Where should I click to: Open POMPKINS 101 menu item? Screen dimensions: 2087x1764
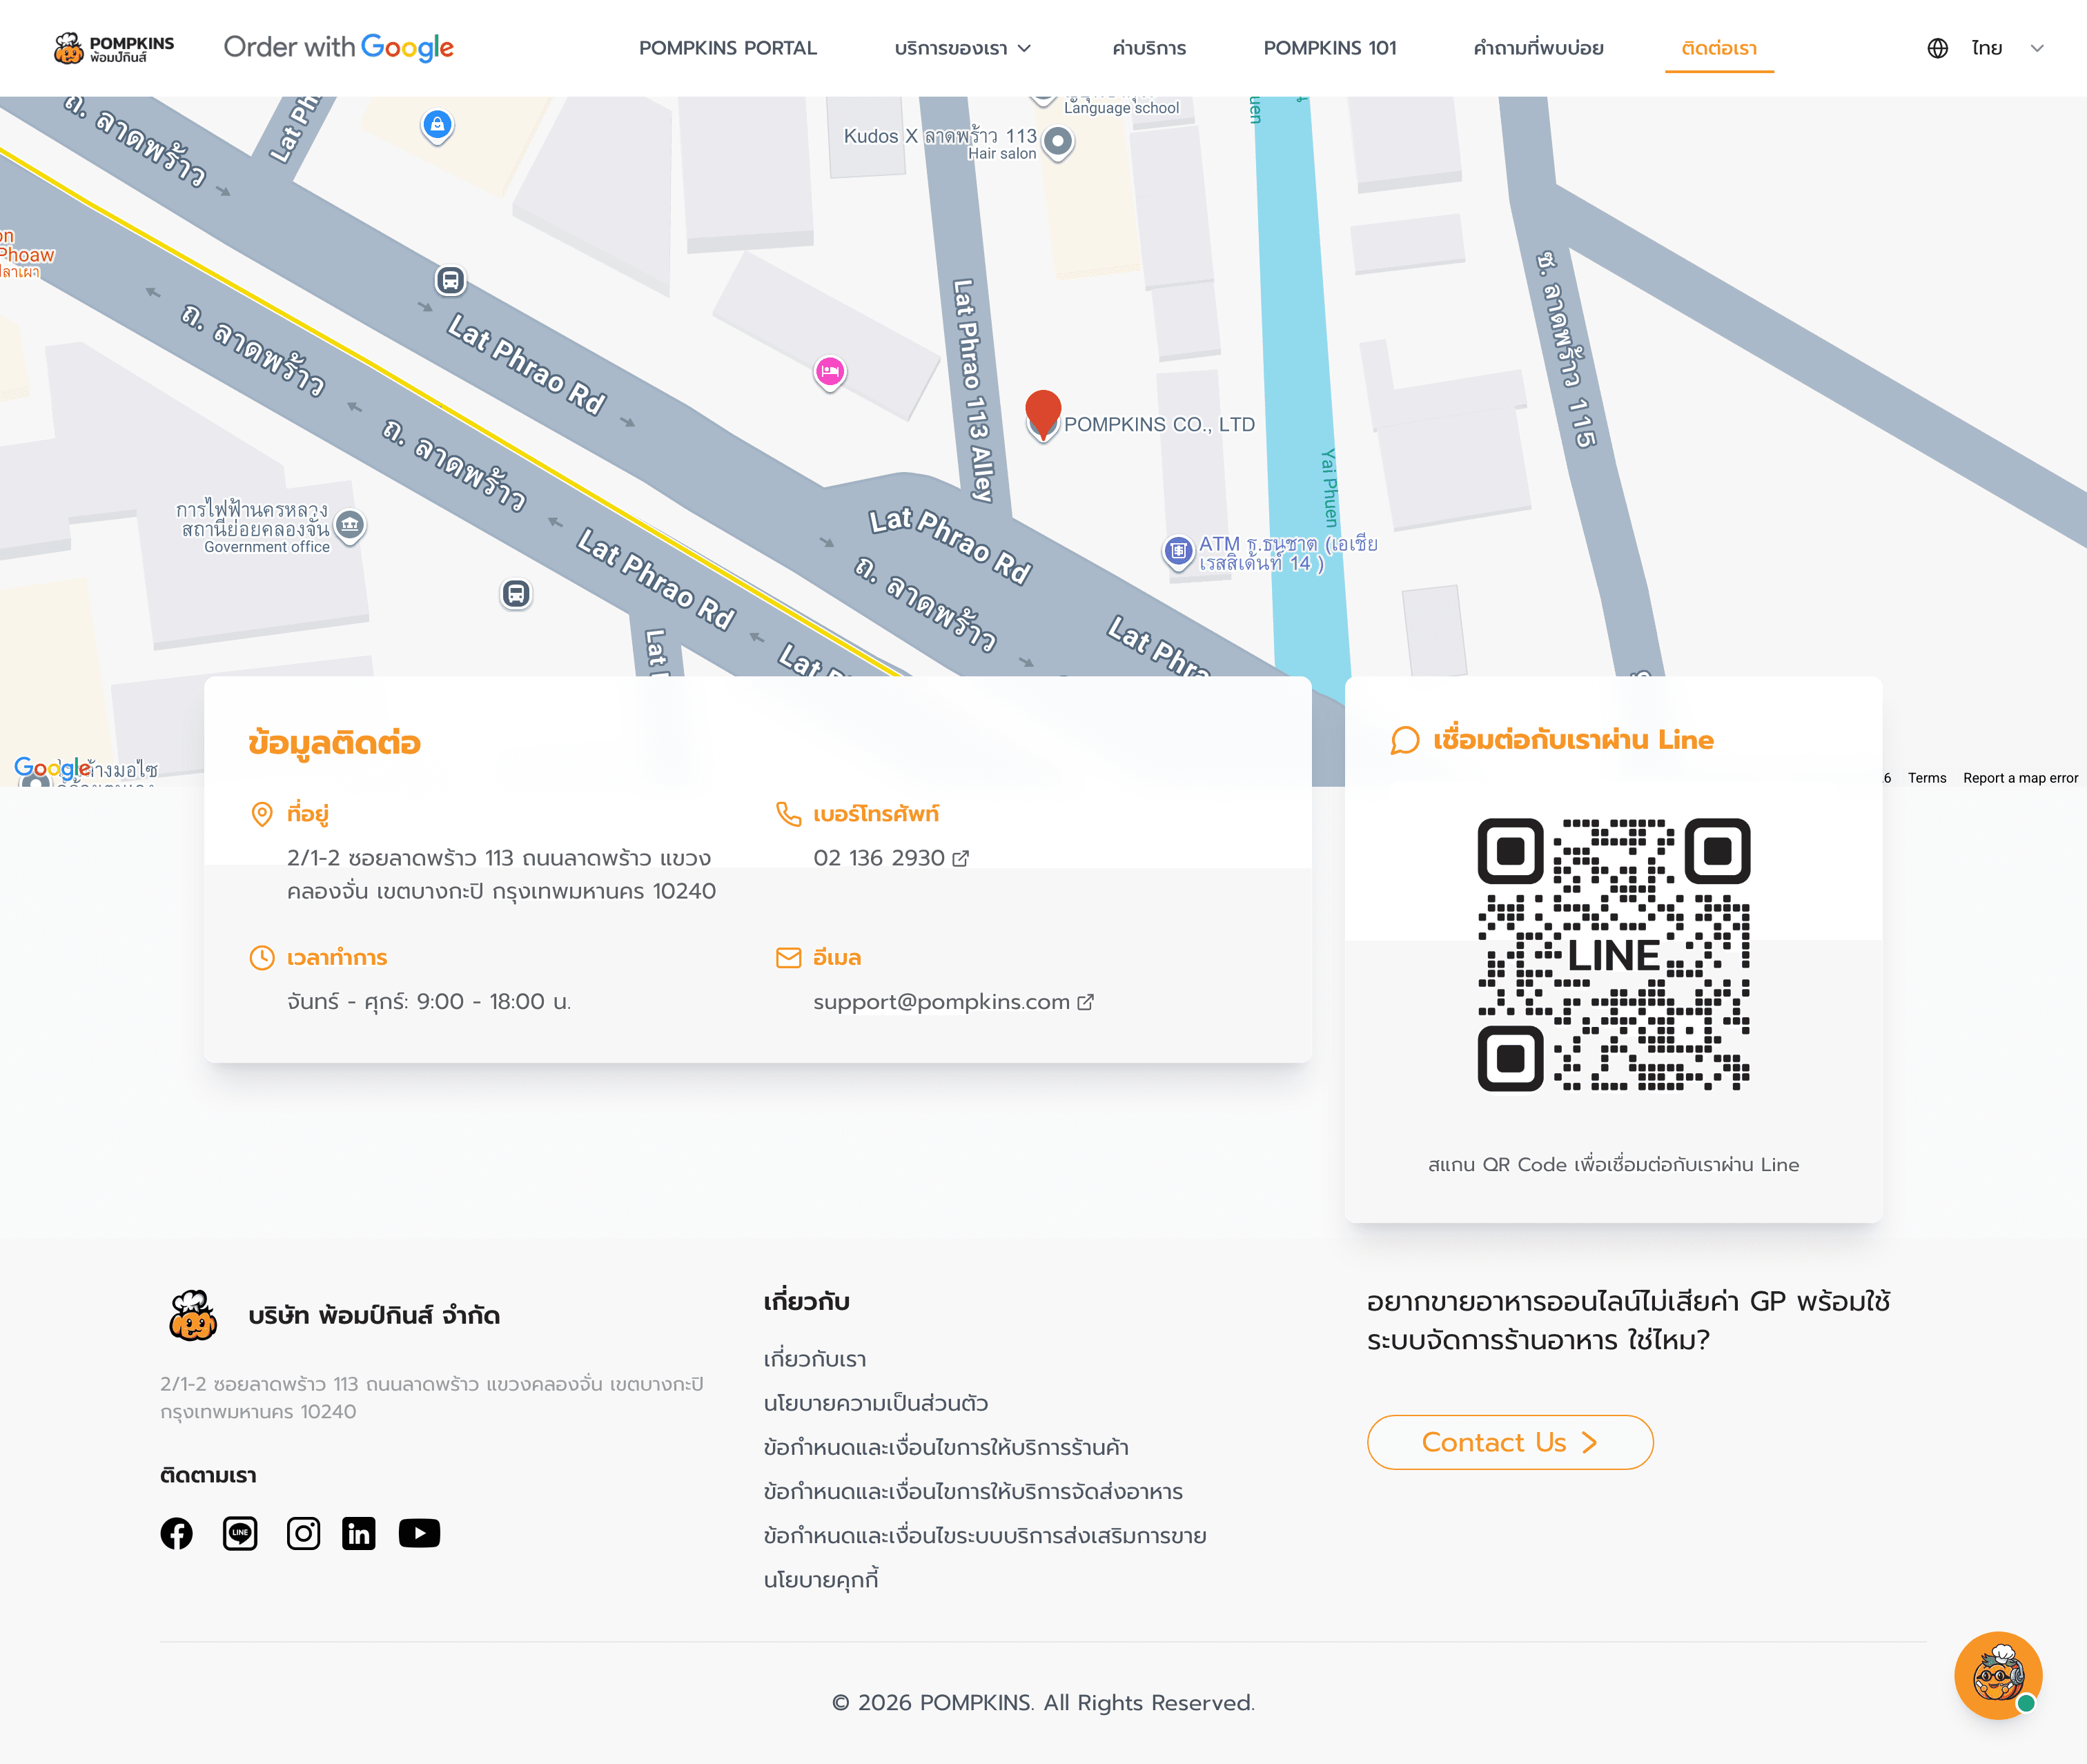(1329, 48)
